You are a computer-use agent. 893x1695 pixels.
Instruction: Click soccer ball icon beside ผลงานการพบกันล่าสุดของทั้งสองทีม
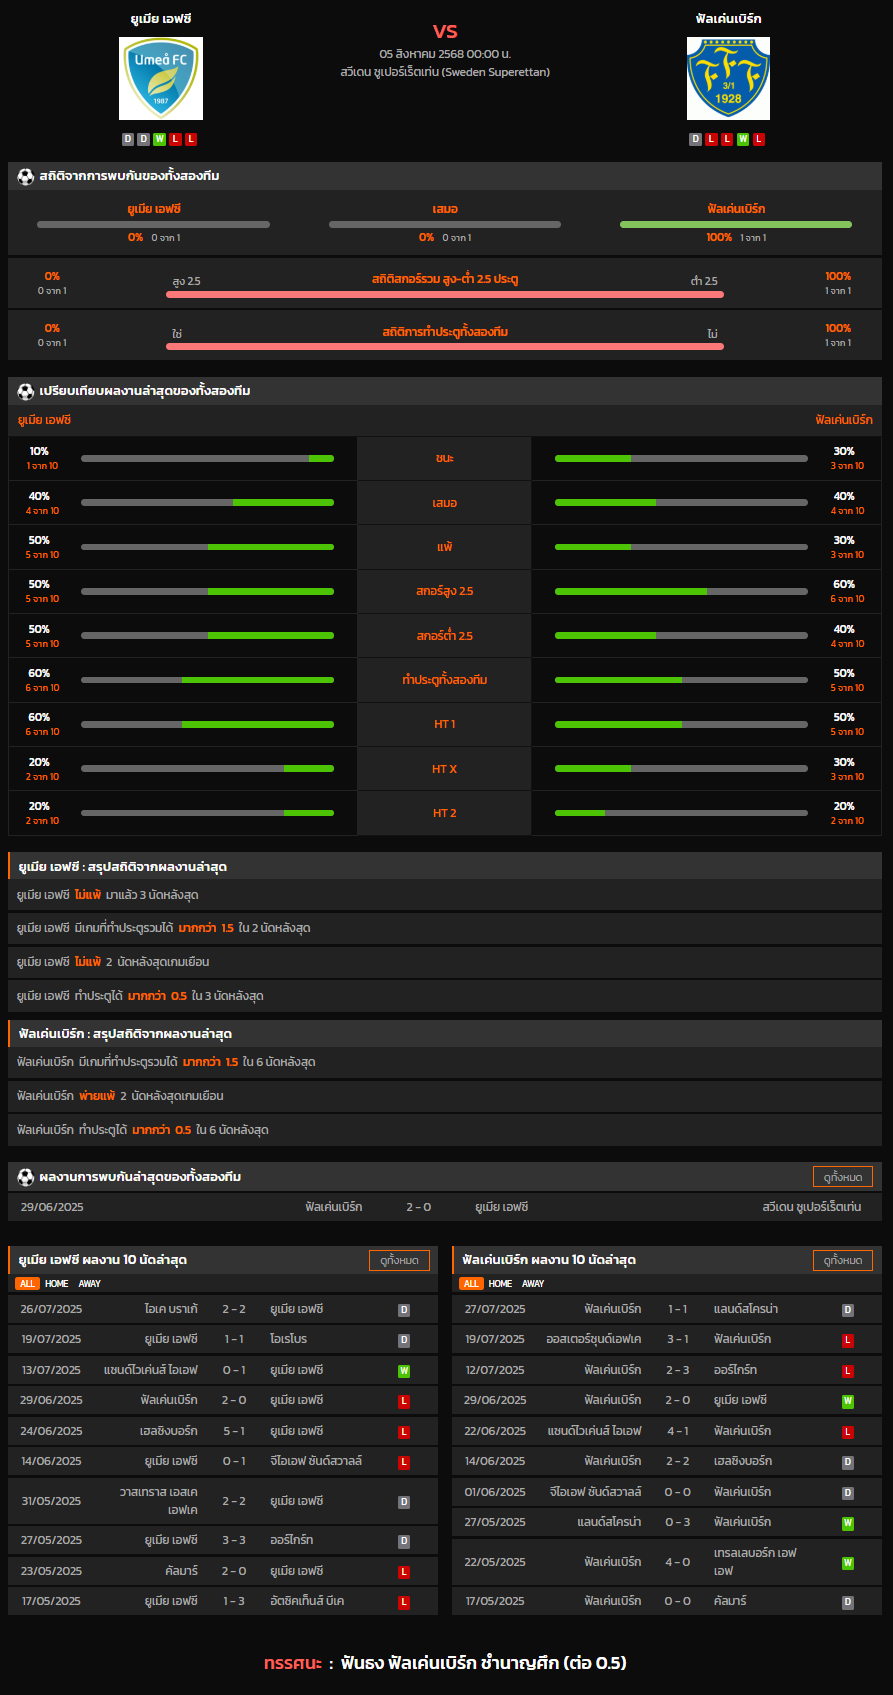coord(26,1177)
